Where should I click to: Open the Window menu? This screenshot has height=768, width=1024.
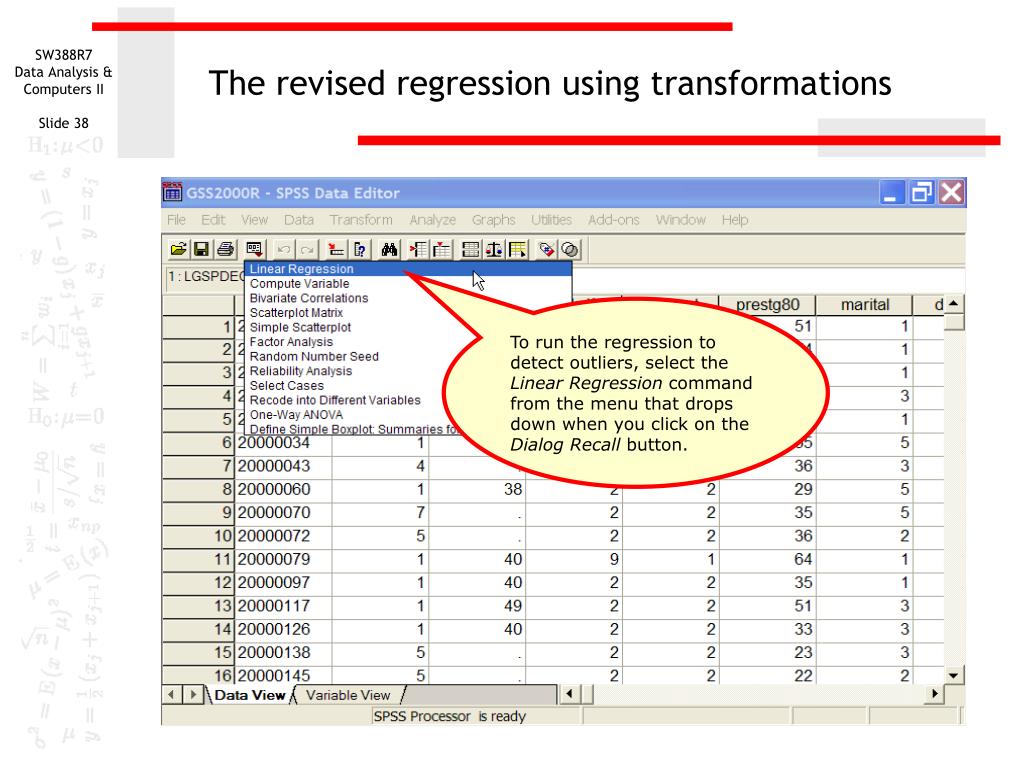click(x=680, y=219)
